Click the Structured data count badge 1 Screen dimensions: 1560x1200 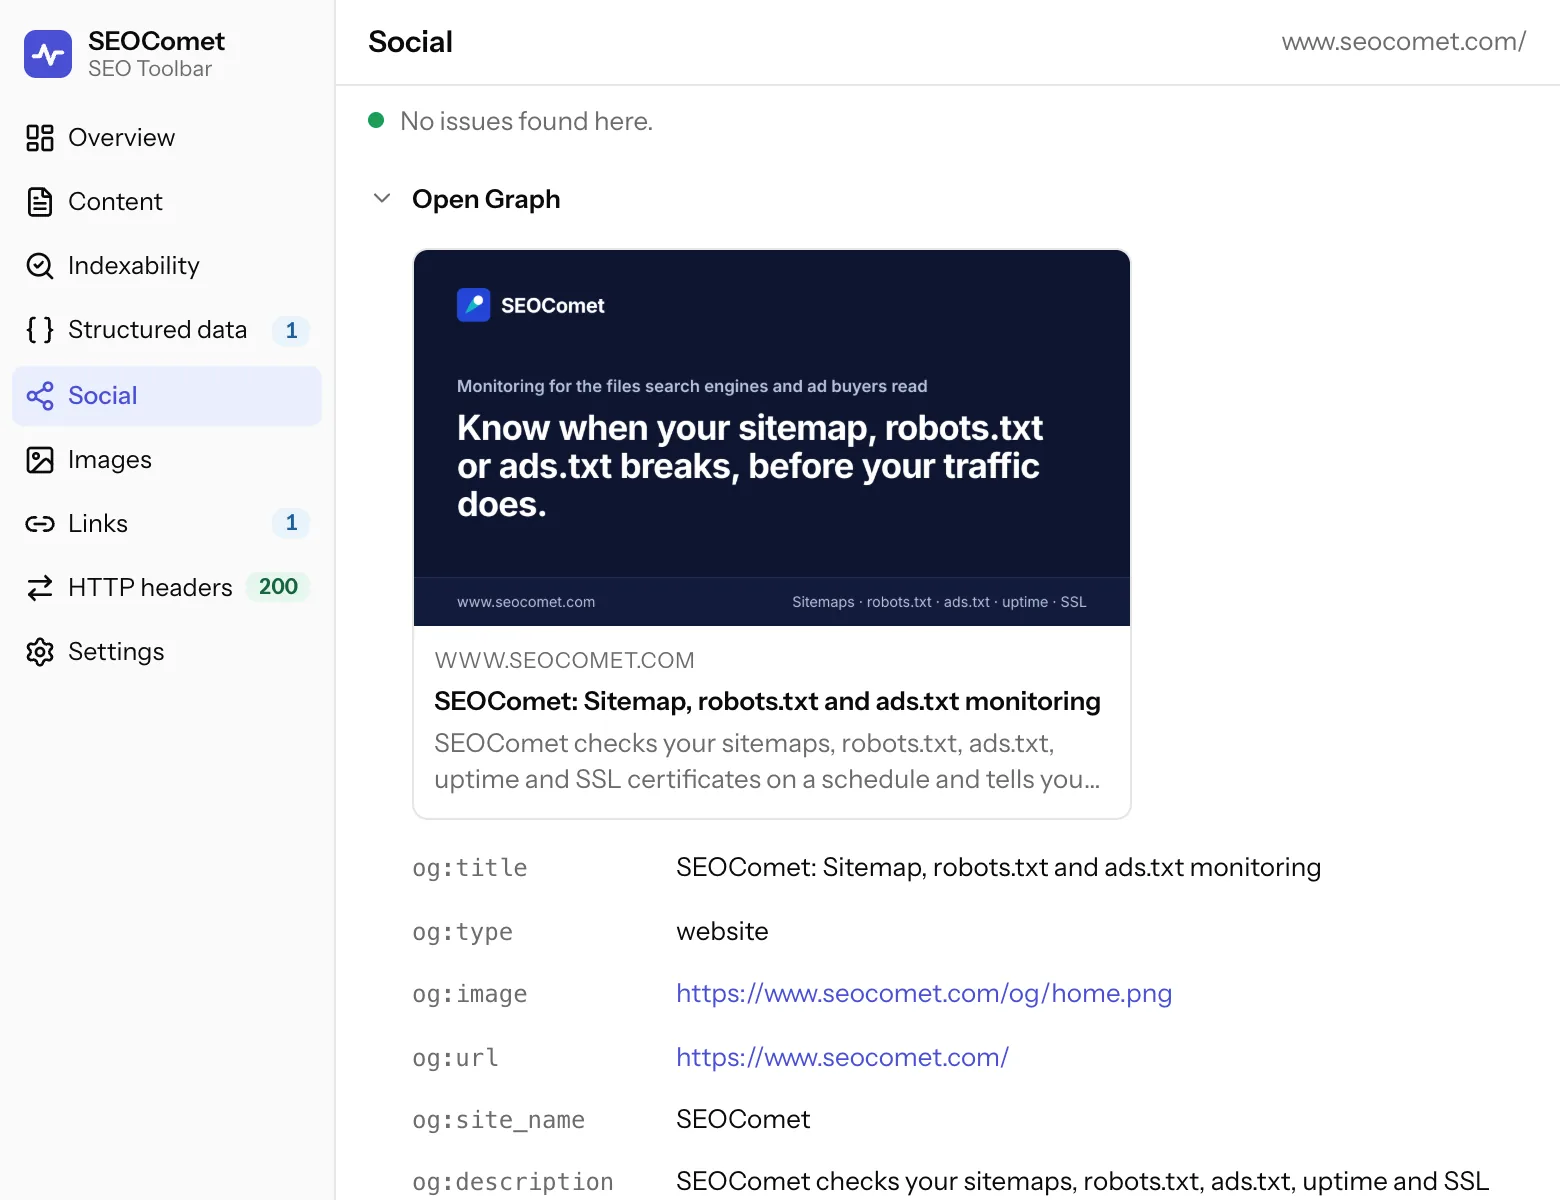coord(291,330)
